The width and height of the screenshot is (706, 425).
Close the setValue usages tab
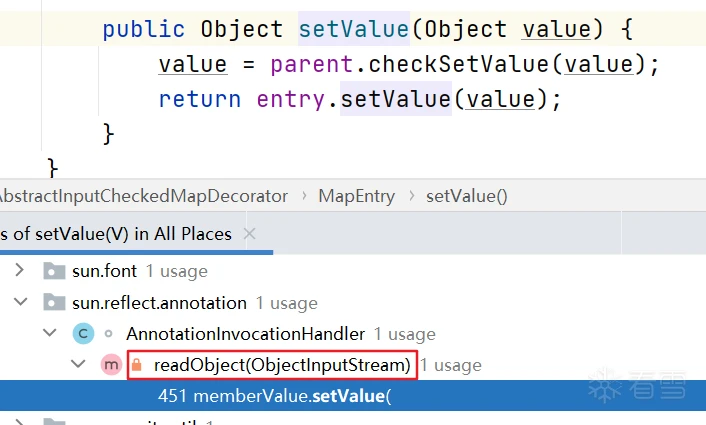250,234
